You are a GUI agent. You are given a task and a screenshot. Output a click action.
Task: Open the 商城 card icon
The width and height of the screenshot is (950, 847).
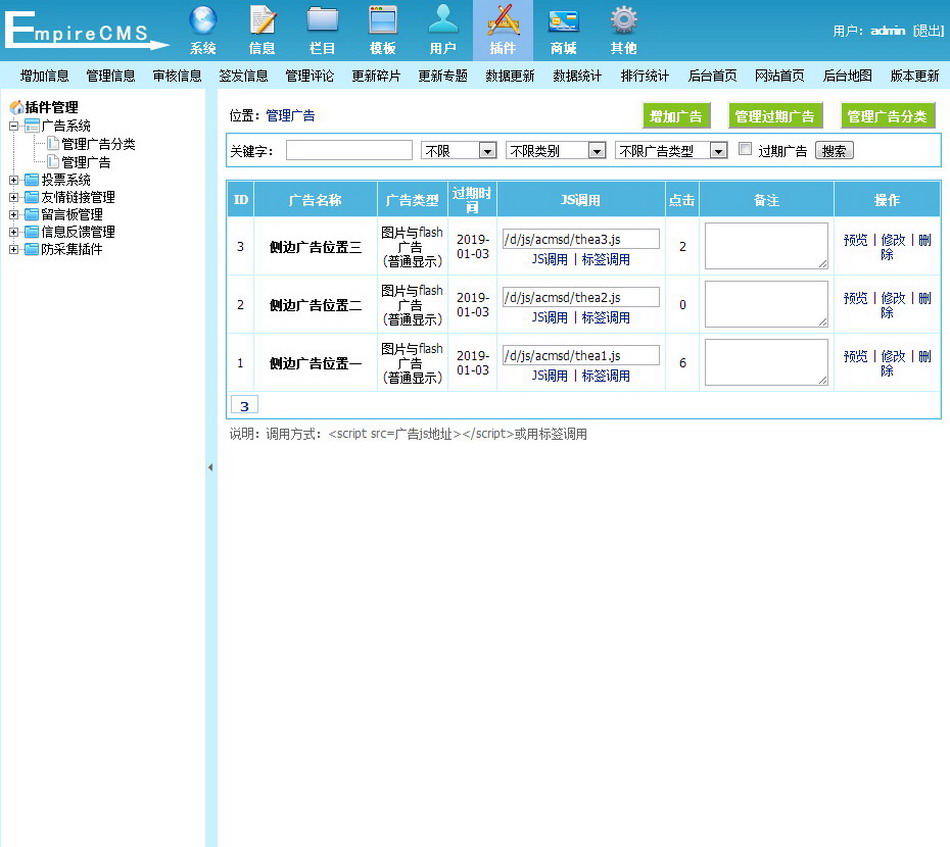tap(563, 21)
